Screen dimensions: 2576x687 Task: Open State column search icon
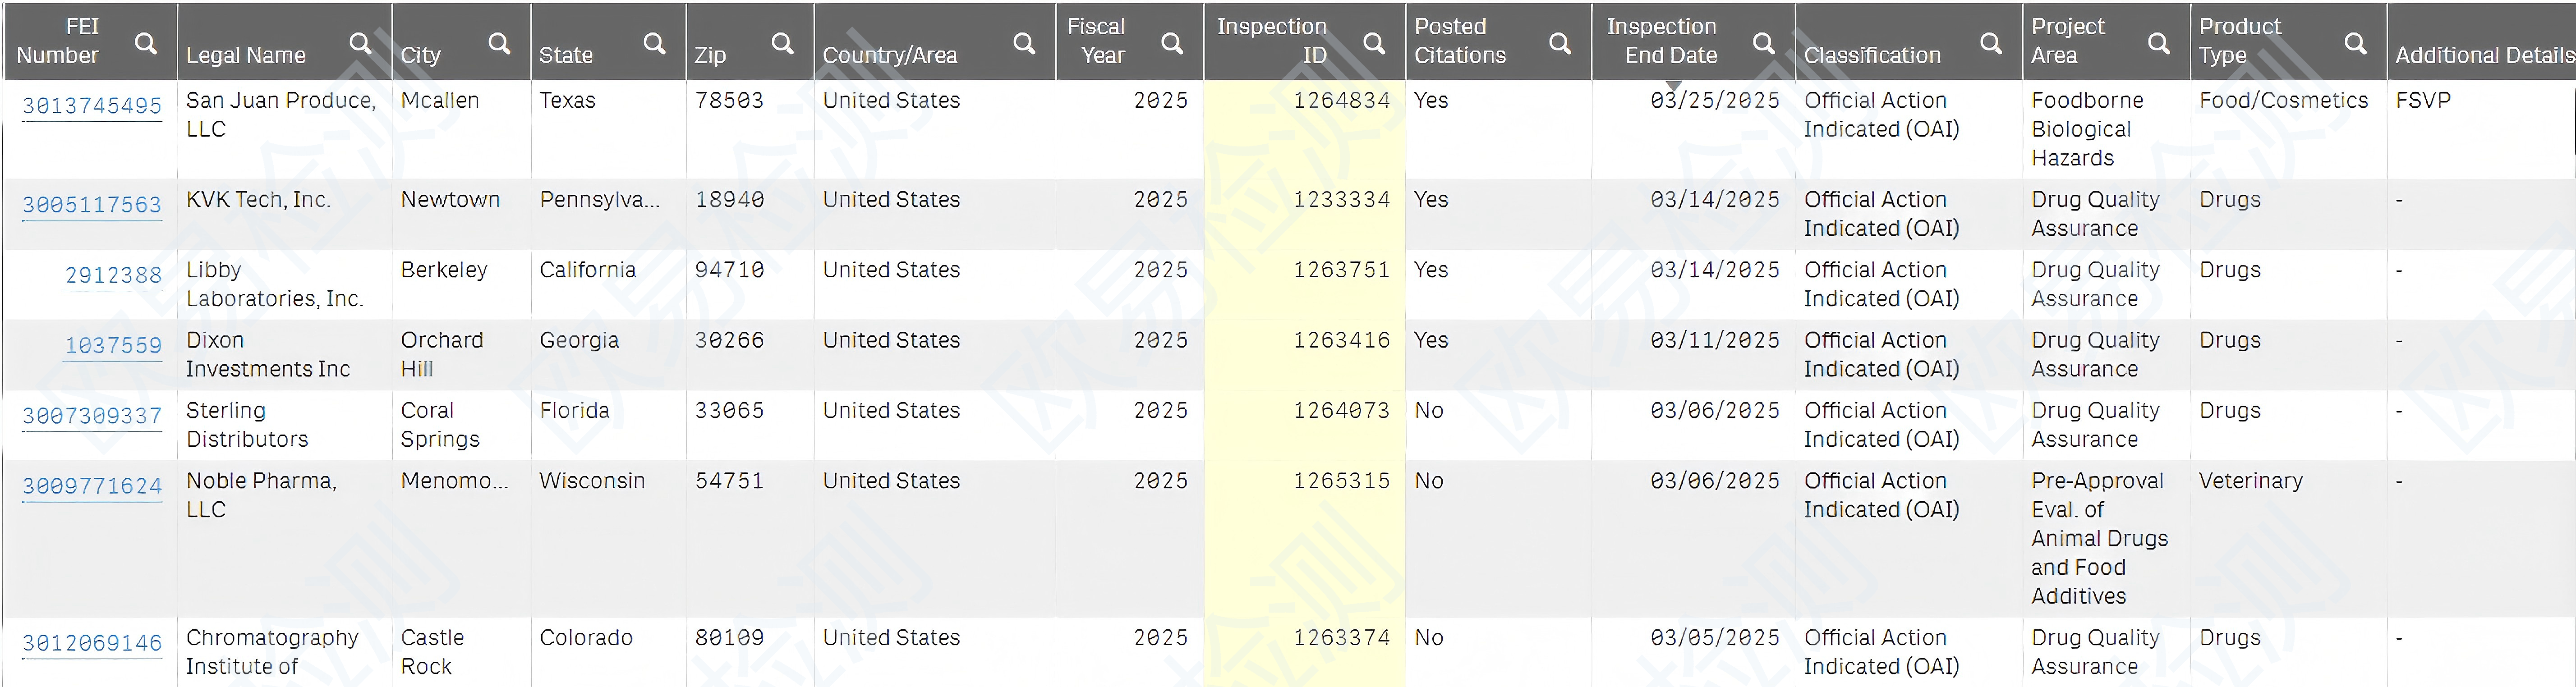click(654, 43)
